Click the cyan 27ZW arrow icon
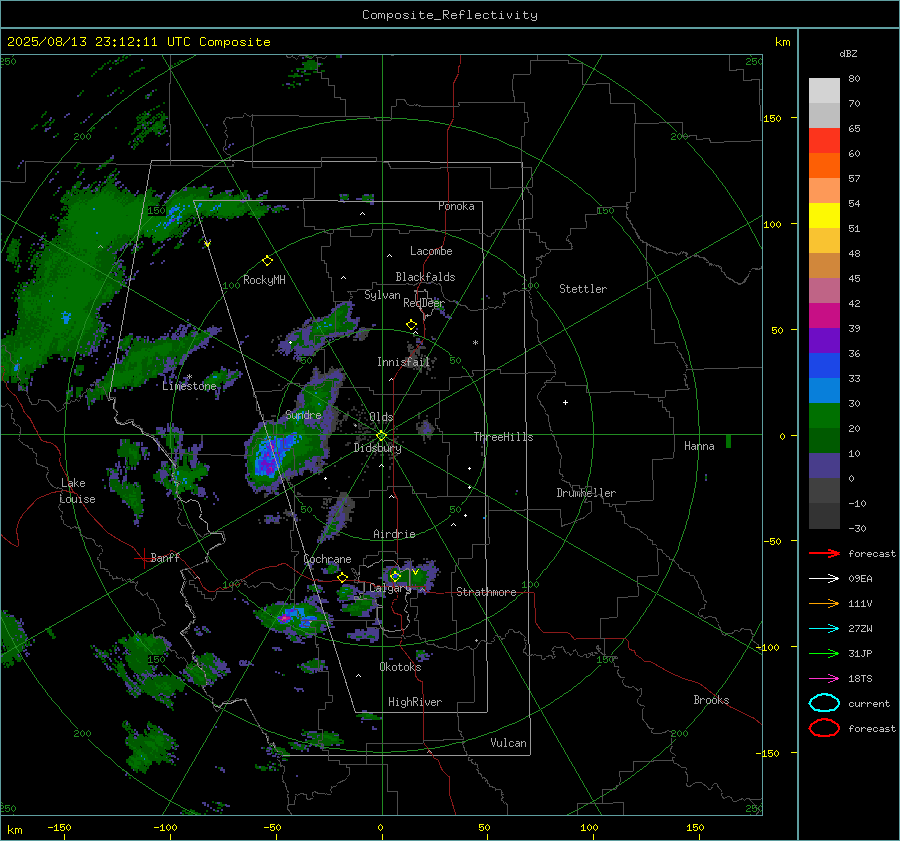 click(824, 629)
